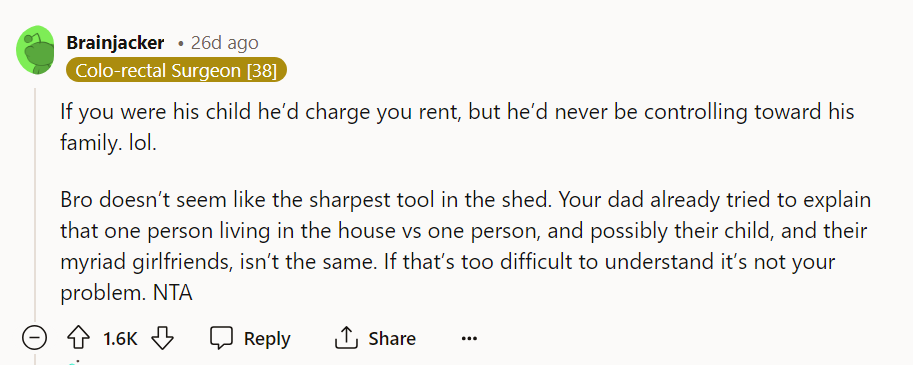This screenshot has width=913, height=365.
Task: Open Brainjacker's green avatar image
Action: (x=35, y=51)
